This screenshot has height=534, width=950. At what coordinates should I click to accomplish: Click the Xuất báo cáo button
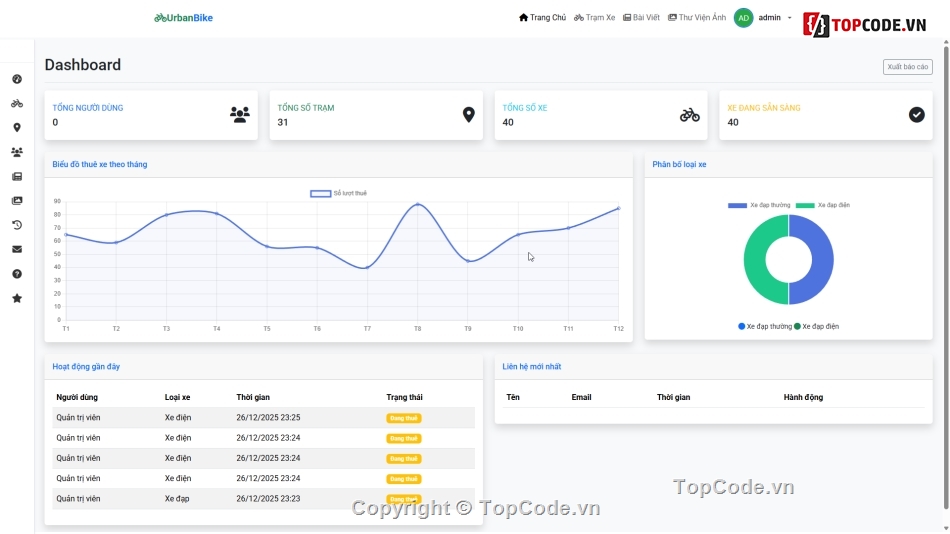pyautogui.click(x=908, y=67)
